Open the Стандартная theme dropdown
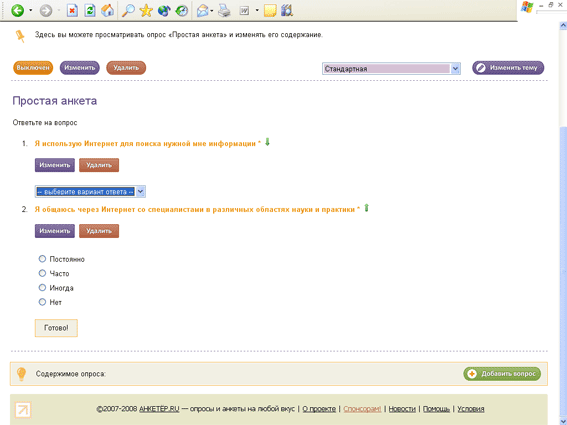The width and height of the screenshot is (567, 425). [x=391, y=68]
